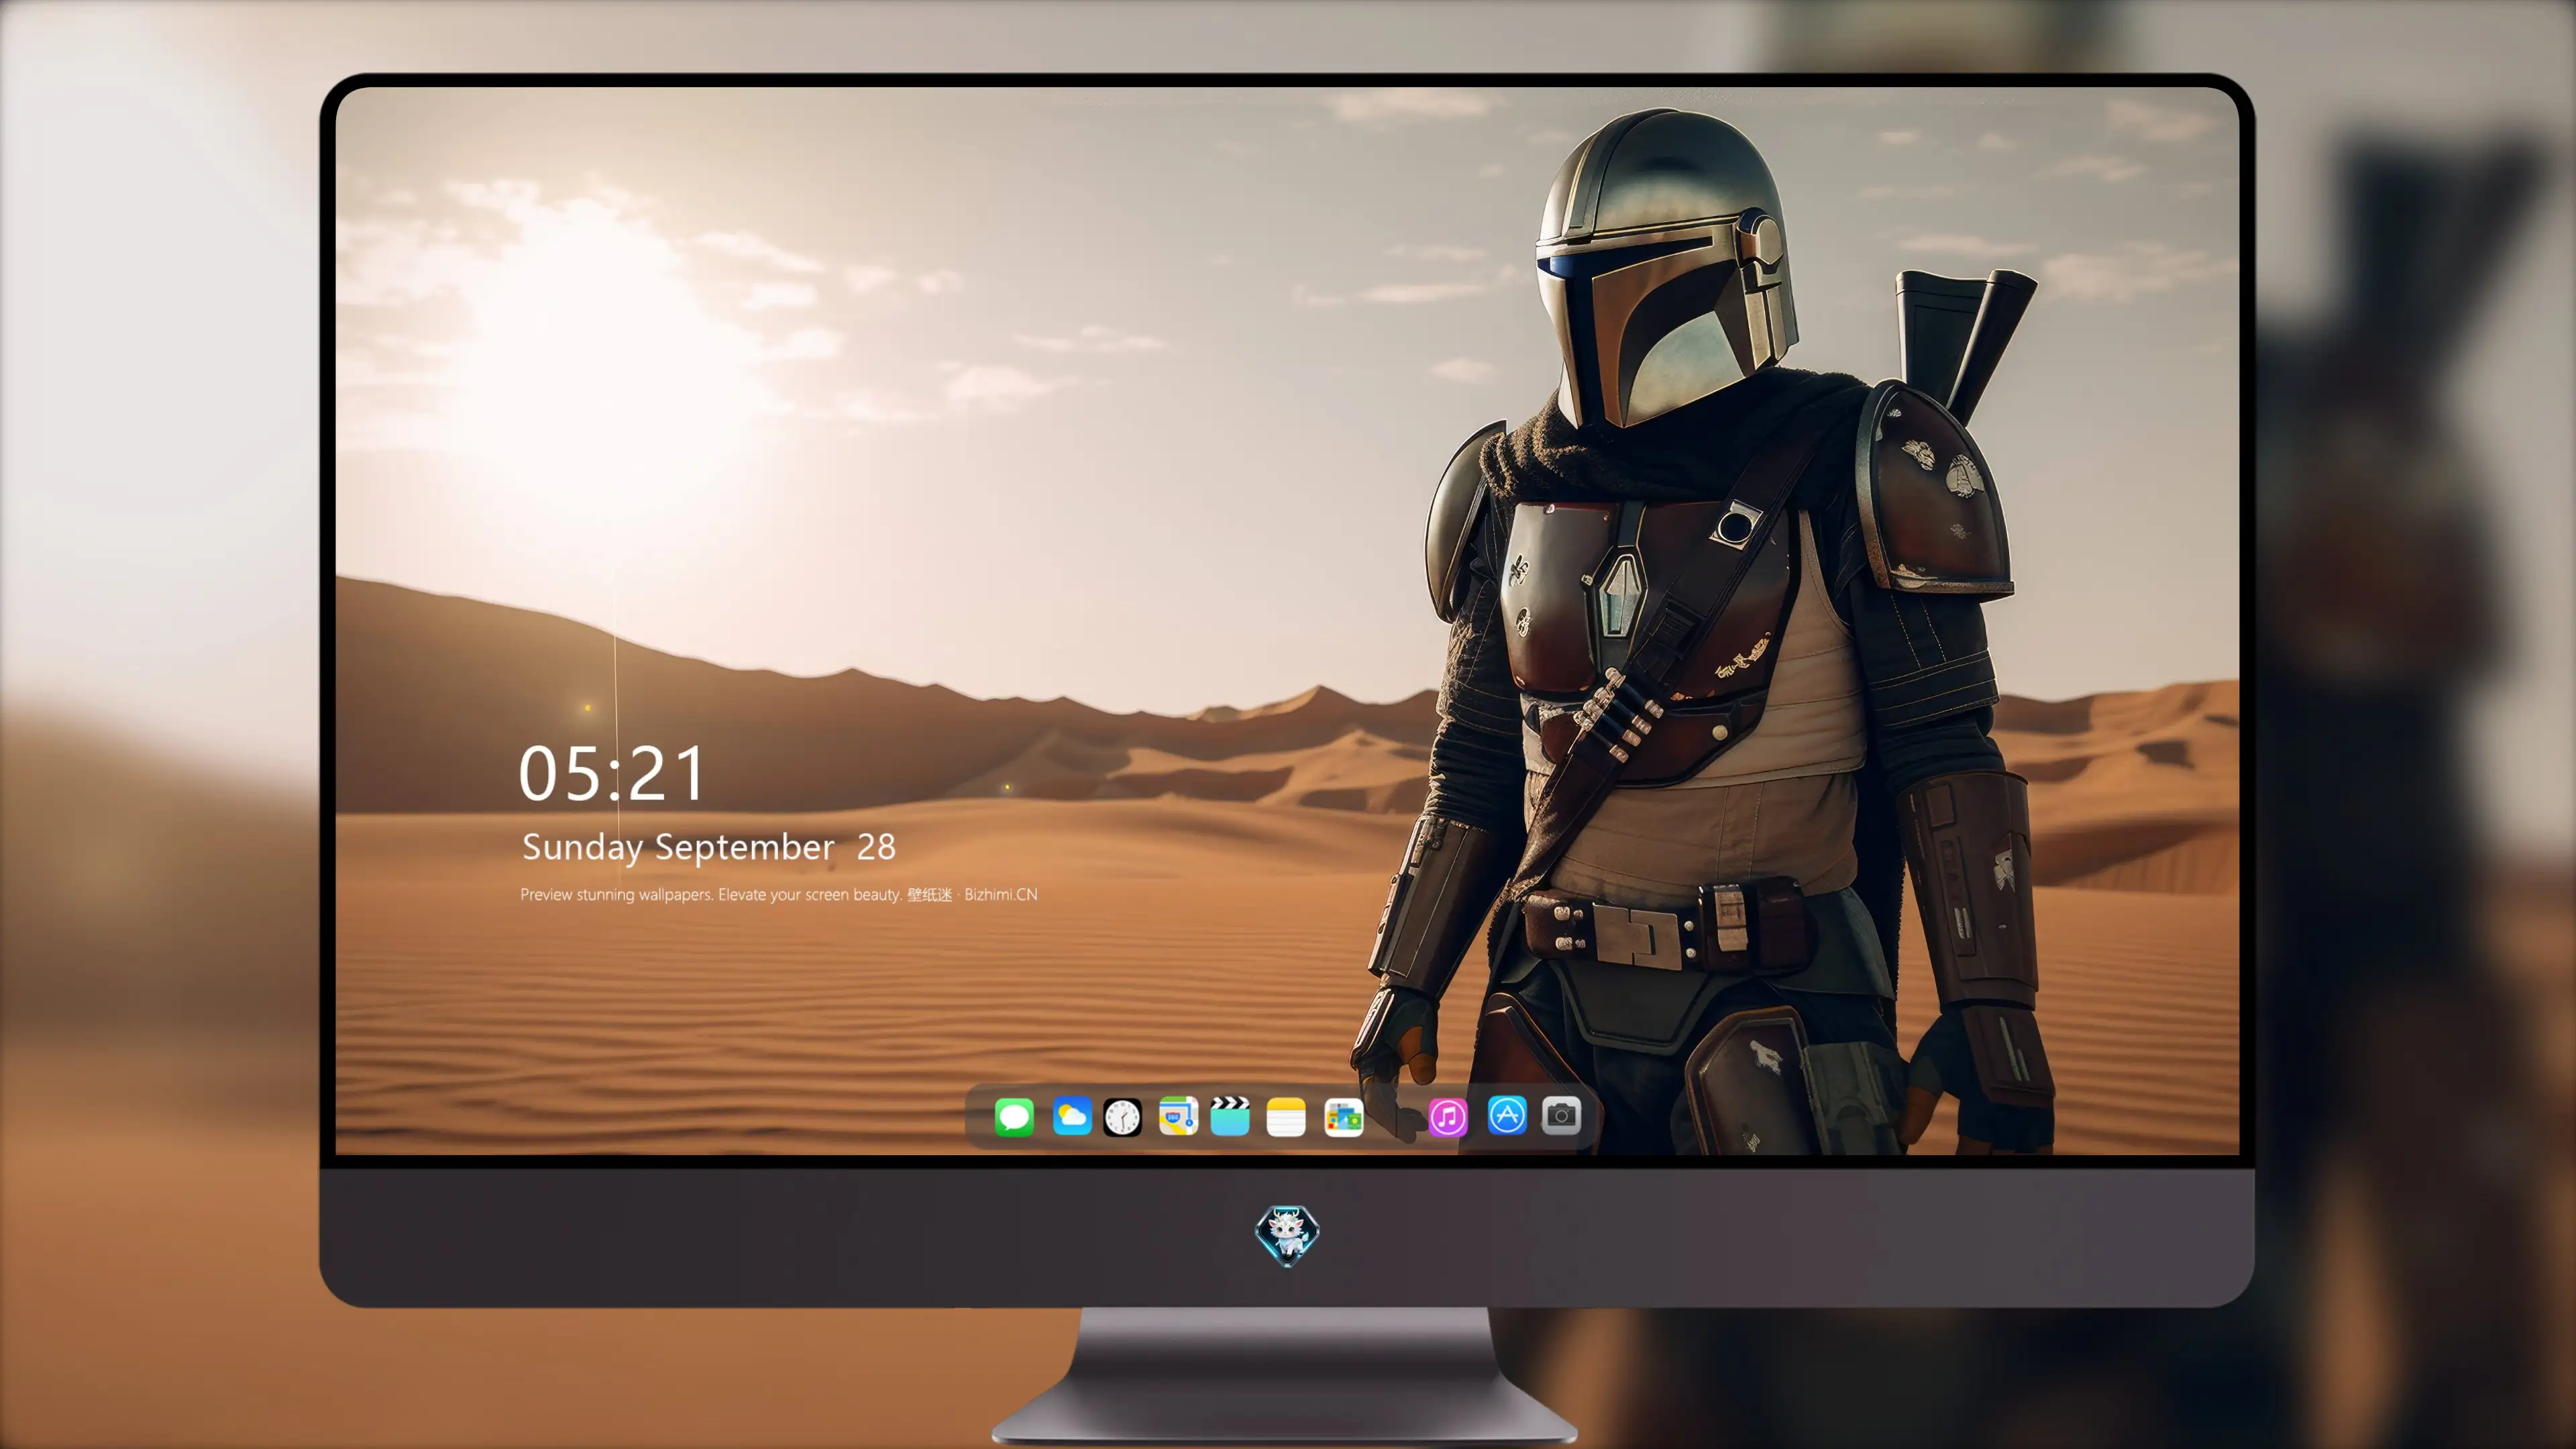Launch the App Store from the dock
2576x1449 pixels.
[x=1507, y=1114]
